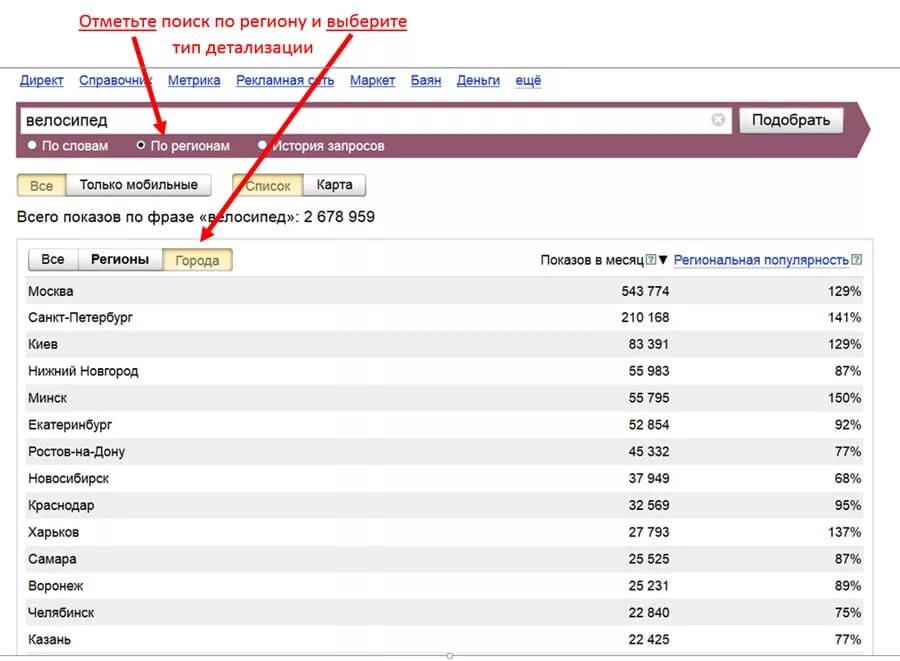Click the total impressions 2 678 959 line
Screen dimensions: 900x661
click(x=196, y=217)
